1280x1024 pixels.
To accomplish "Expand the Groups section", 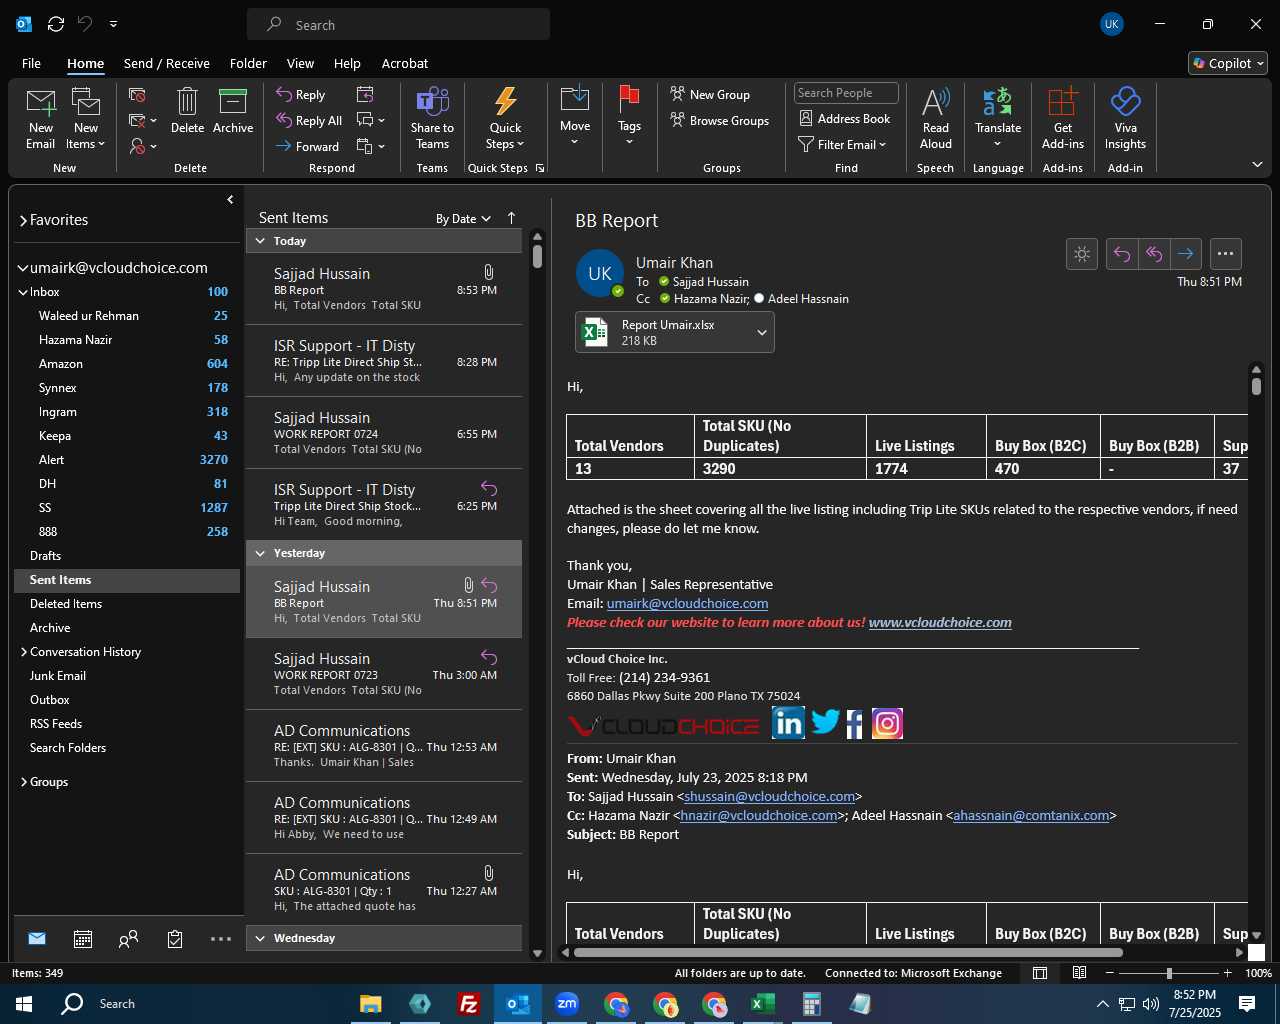I will click(24, 782).
